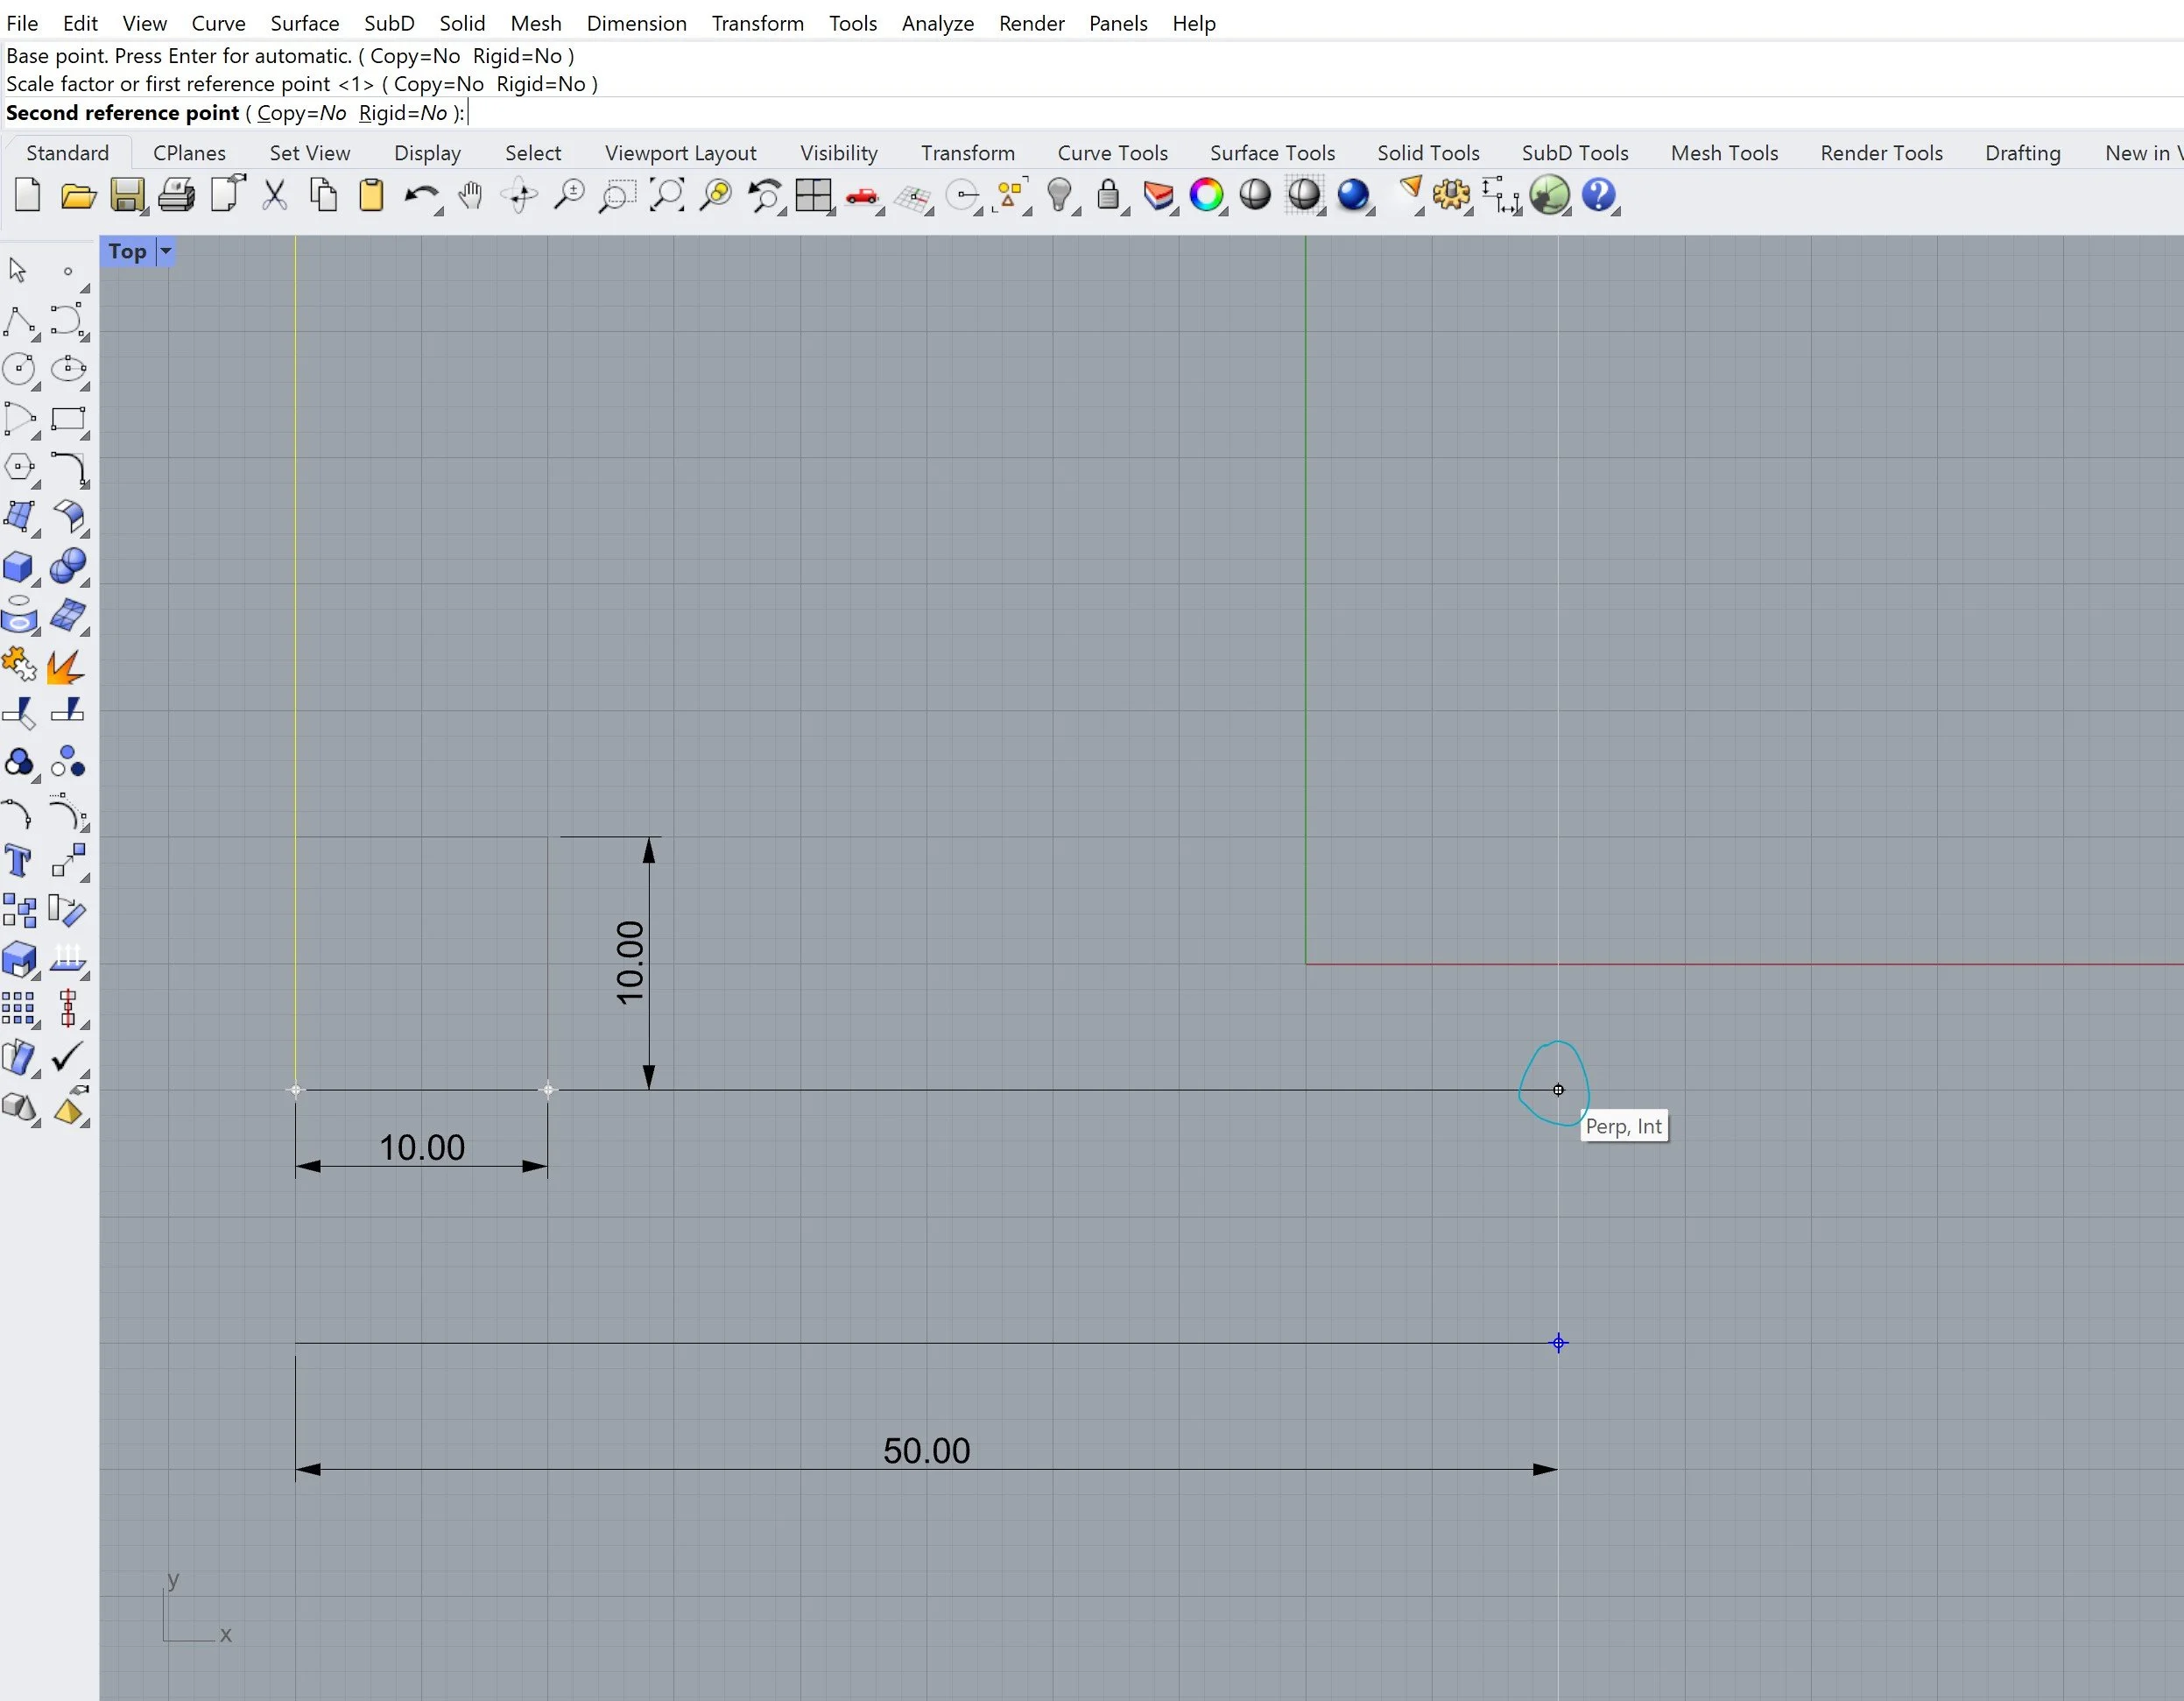Toggle the four-viewport layout icon
Viewport: 2184px width, 1701px height.
[813, 195]
